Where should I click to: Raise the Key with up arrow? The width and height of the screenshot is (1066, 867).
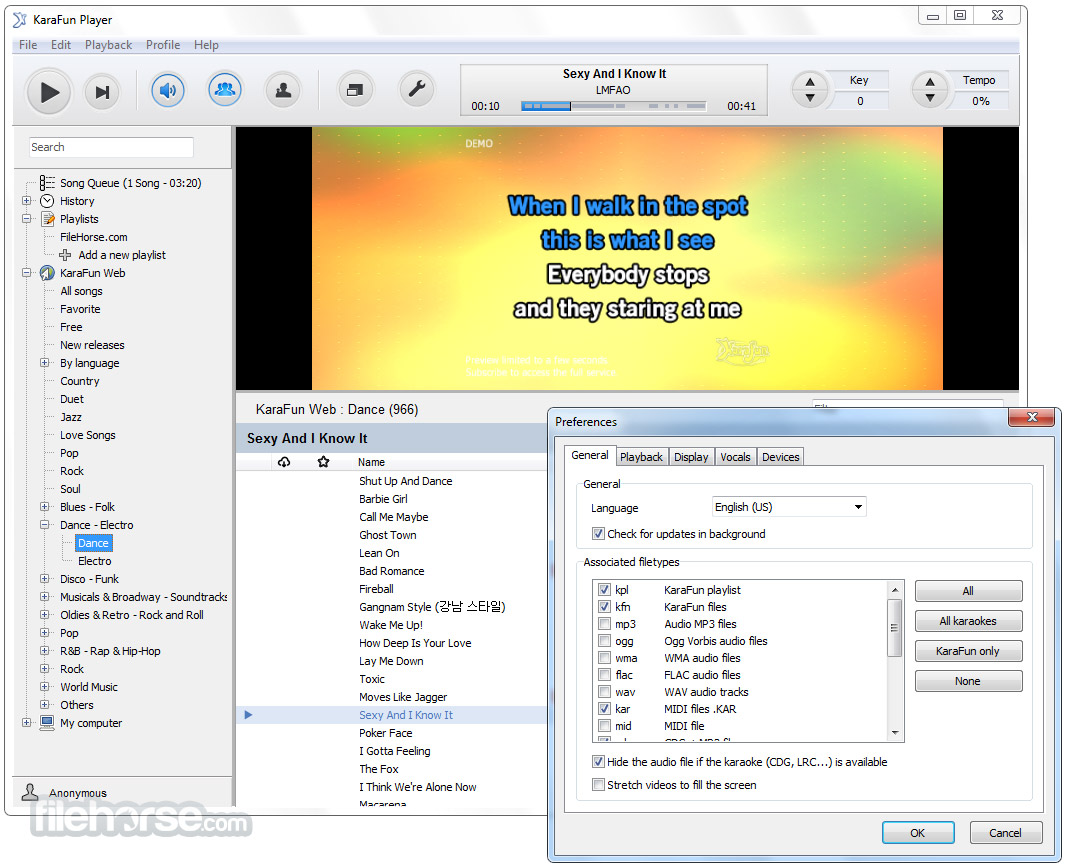coord(810,82)
